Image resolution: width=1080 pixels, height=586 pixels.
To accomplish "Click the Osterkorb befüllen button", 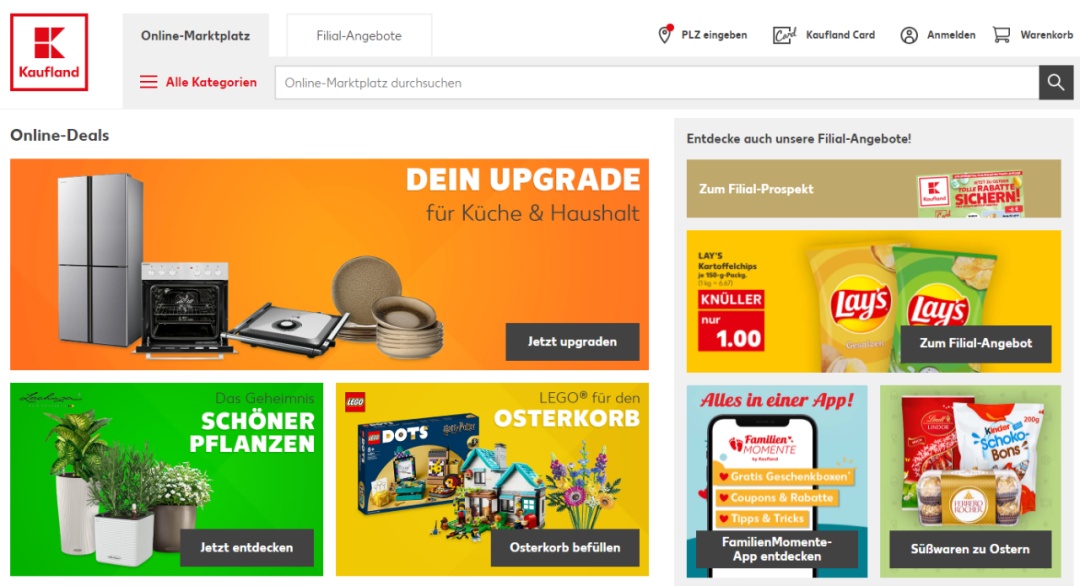I will coord(565,547).
